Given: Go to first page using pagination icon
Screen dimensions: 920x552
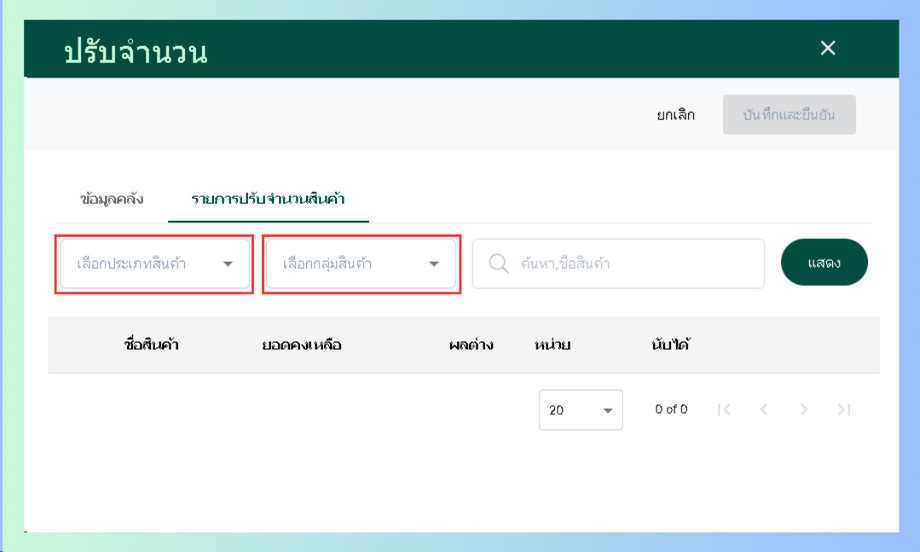Looking at the screenshot, I should (x=724, y=409).
